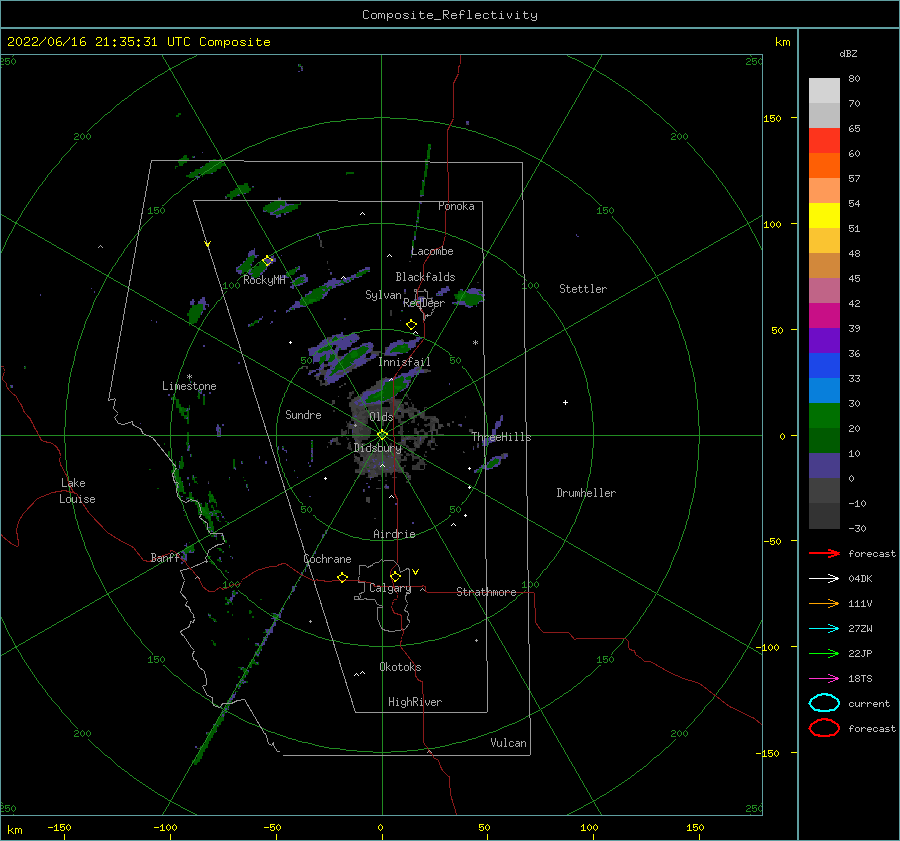Click the Sundre city label
Image resolution: width=900 pixels, height=841 pixels.
click(303, 414)
